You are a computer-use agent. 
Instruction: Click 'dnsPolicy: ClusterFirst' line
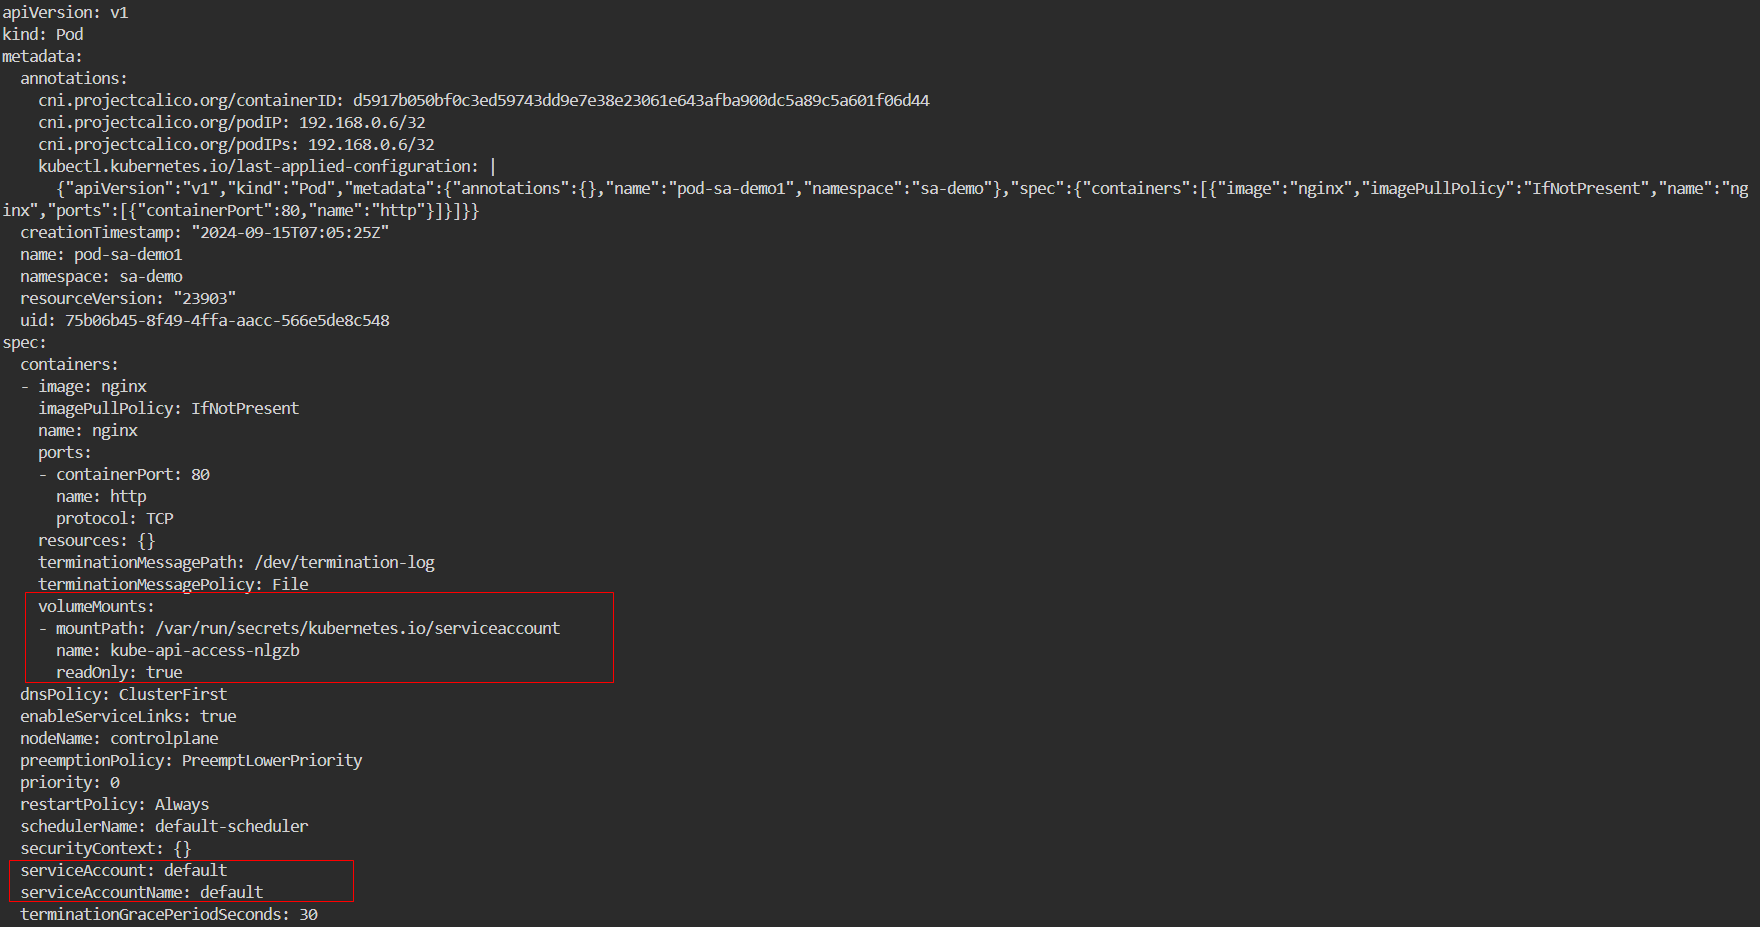123,695
